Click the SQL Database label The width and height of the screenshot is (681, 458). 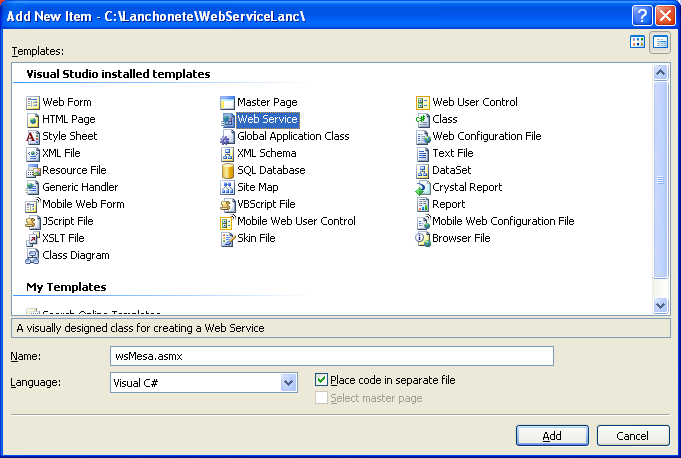pos(271,170)
